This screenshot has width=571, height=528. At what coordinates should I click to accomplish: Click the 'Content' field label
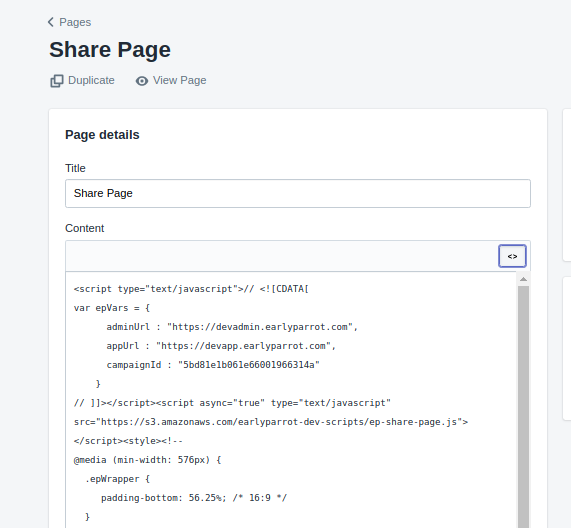point(84,228)
